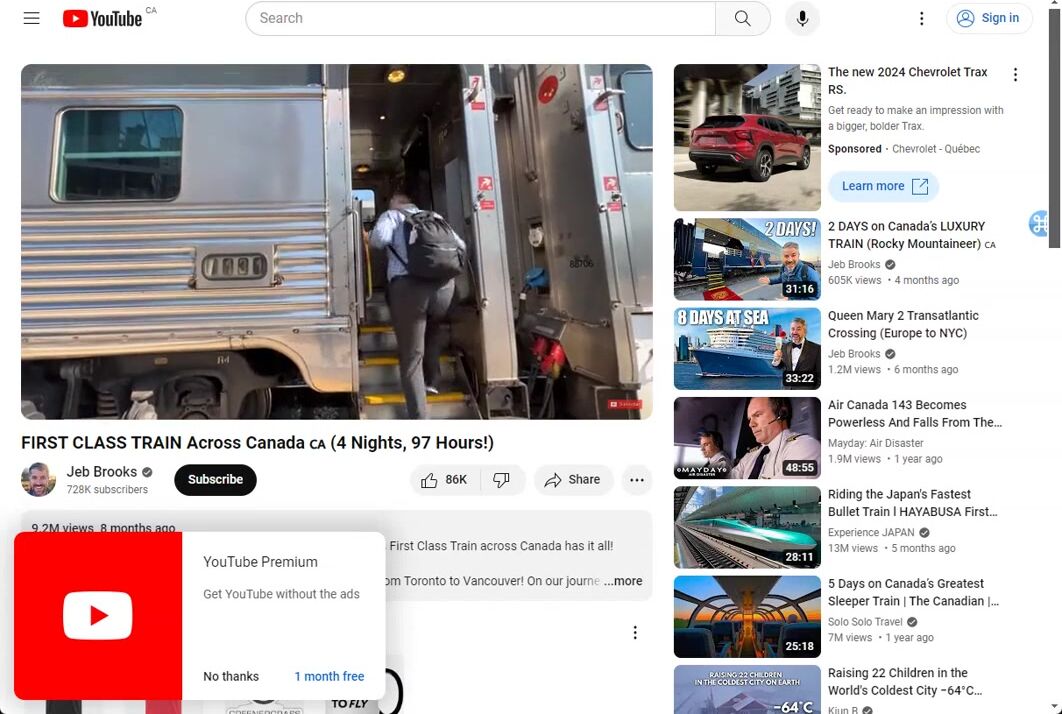The width and height of the screenshot is (1062, 714).
Task: Open The Canadian sleeper train thumbnail
Action: [747, 617]
